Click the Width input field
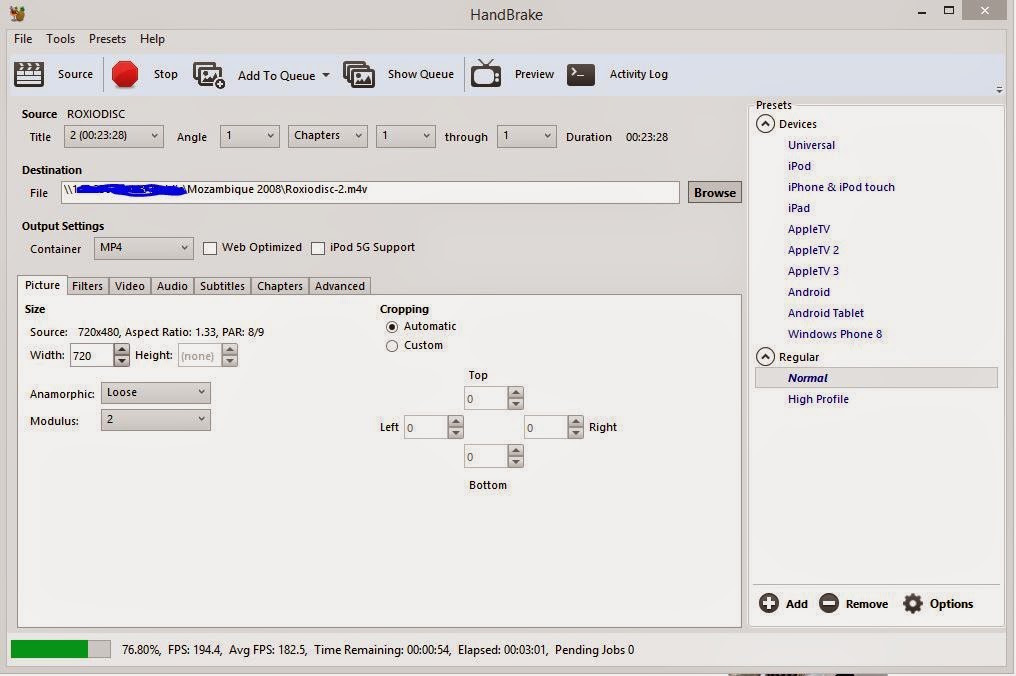Image resolution: width=1016 pixels, height=676 pixels. point(91,355)
